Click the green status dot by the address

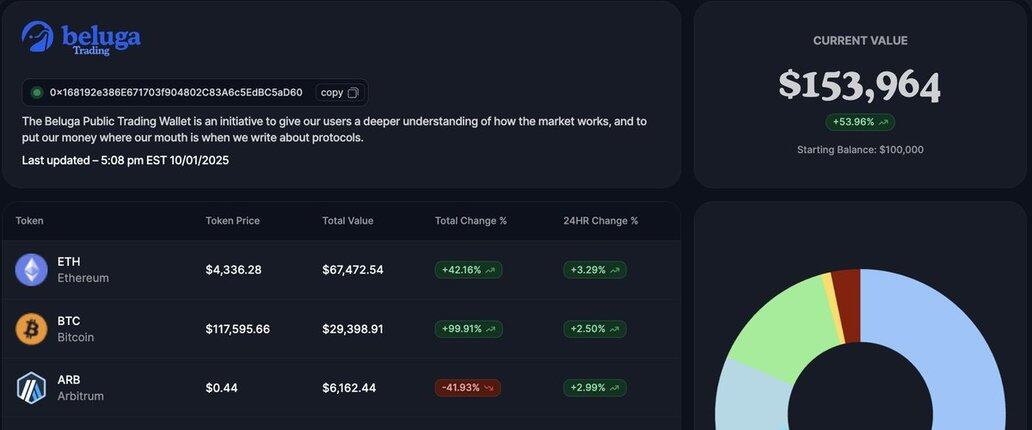38,93
